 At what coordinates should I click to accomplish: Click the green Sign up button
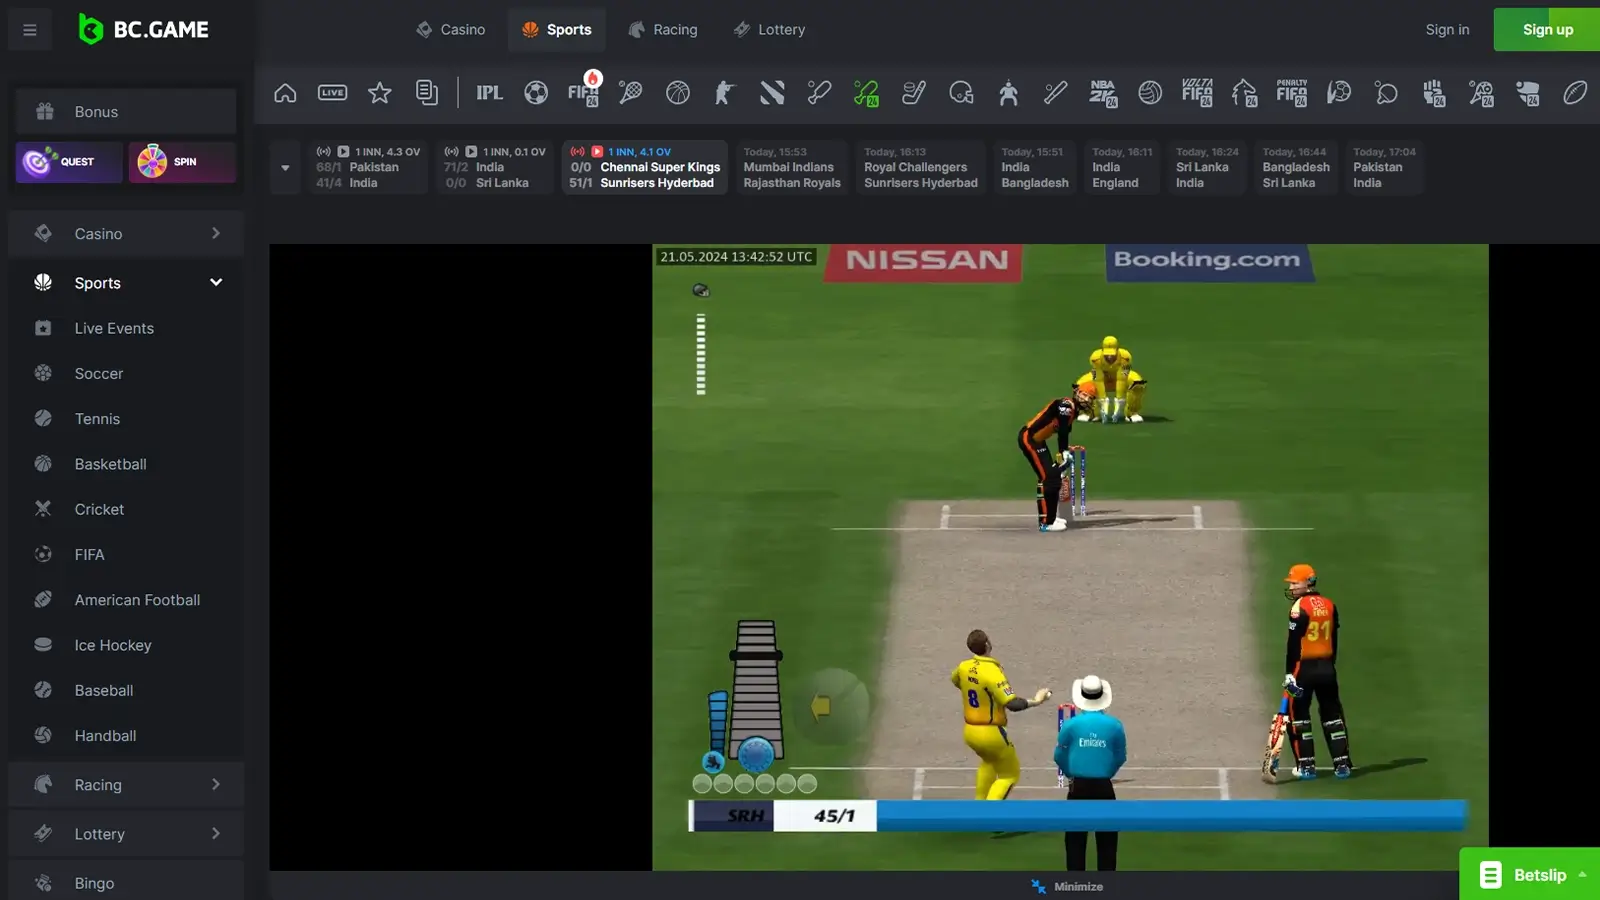point(1547,30)
